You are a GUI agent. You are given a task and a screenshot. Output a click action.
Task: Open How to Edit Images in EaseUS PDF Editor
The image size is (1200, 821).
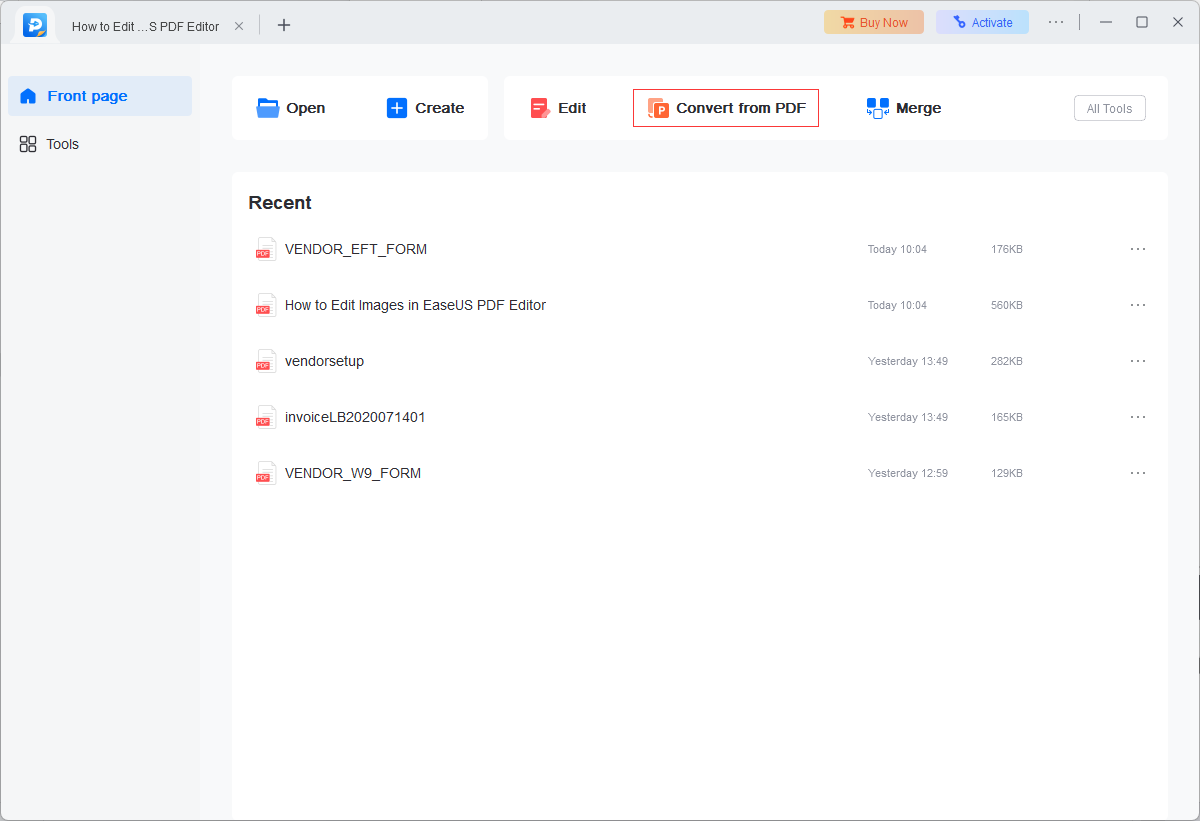(x=415, y=305)
